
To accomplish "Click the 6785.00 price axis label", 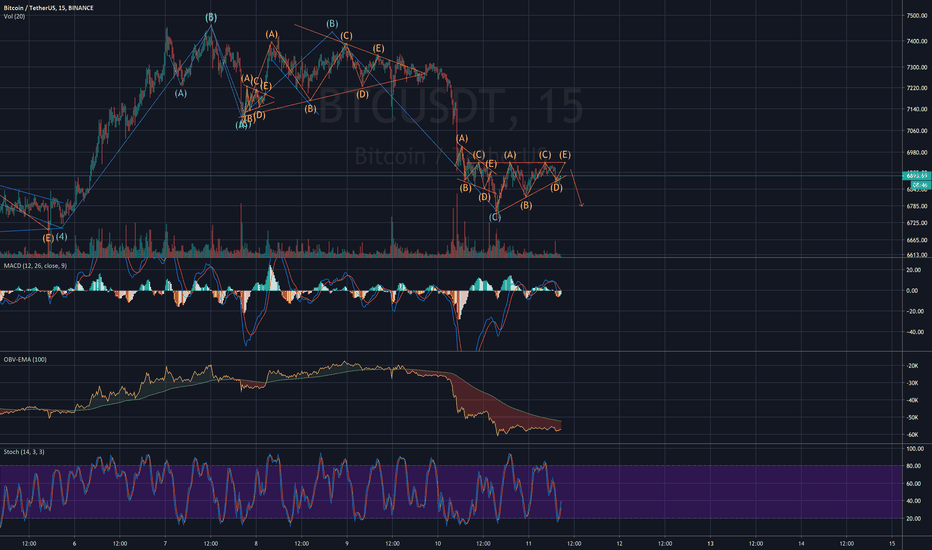I will tap(916, 206).
